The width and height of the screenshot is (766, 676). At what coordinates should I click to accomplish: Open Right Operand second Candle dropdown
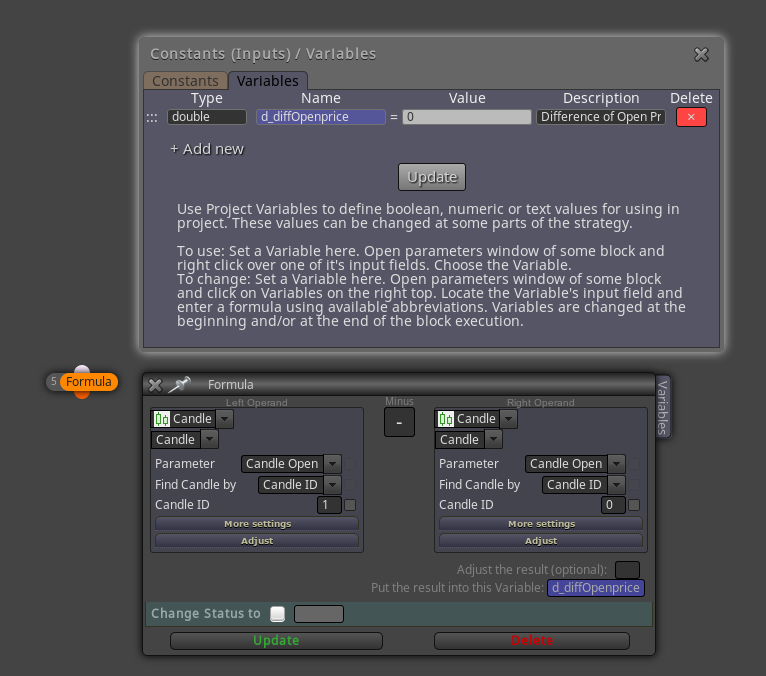[x=493, y=440]
